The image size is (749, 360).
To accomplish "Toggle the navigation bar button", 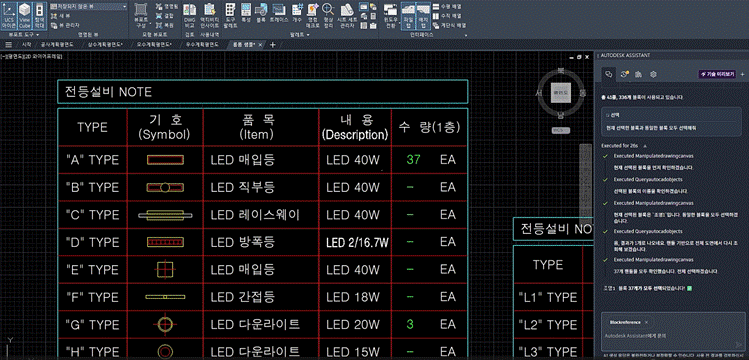I will coord(40,16).
